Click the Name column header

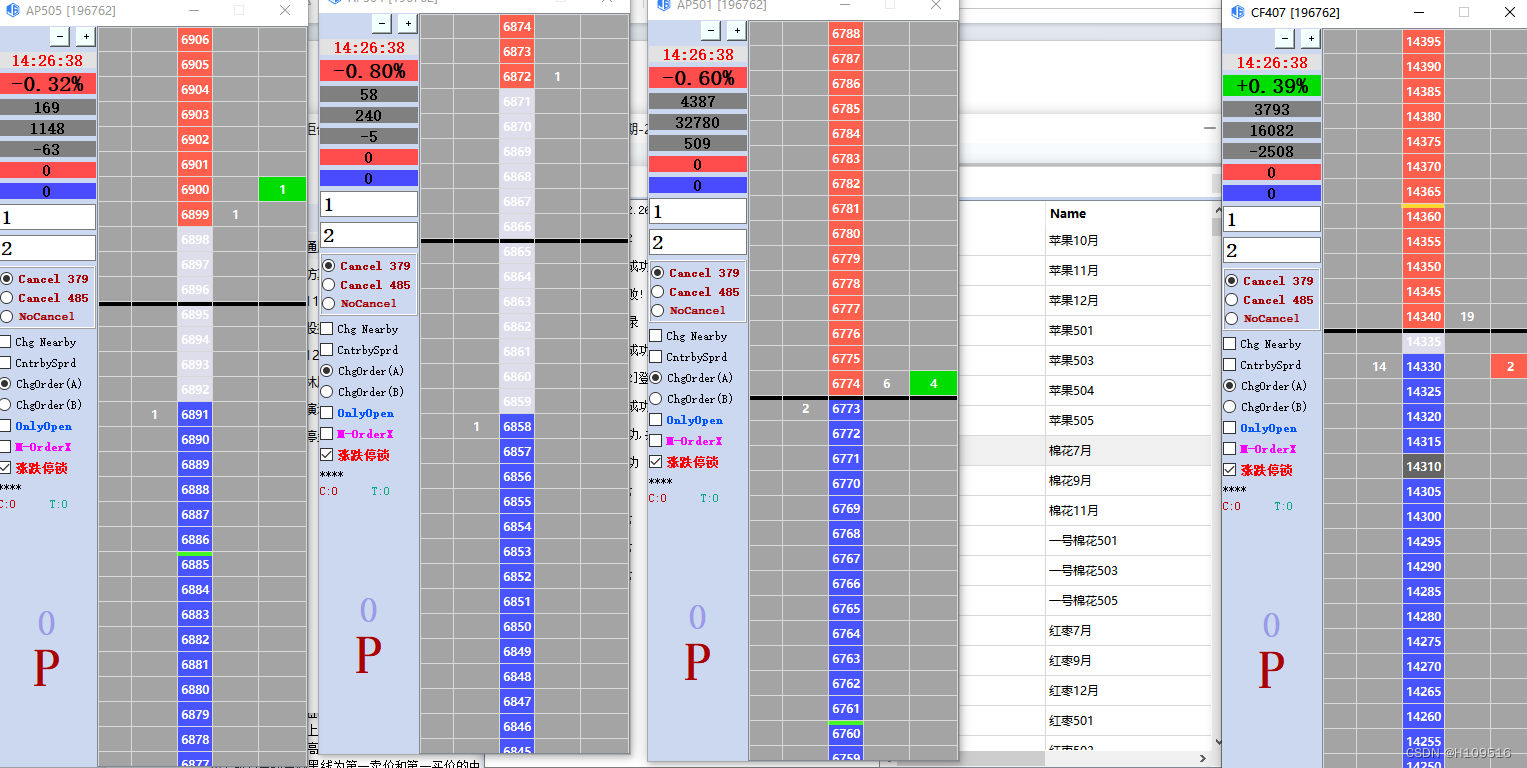coord(1068,213)
